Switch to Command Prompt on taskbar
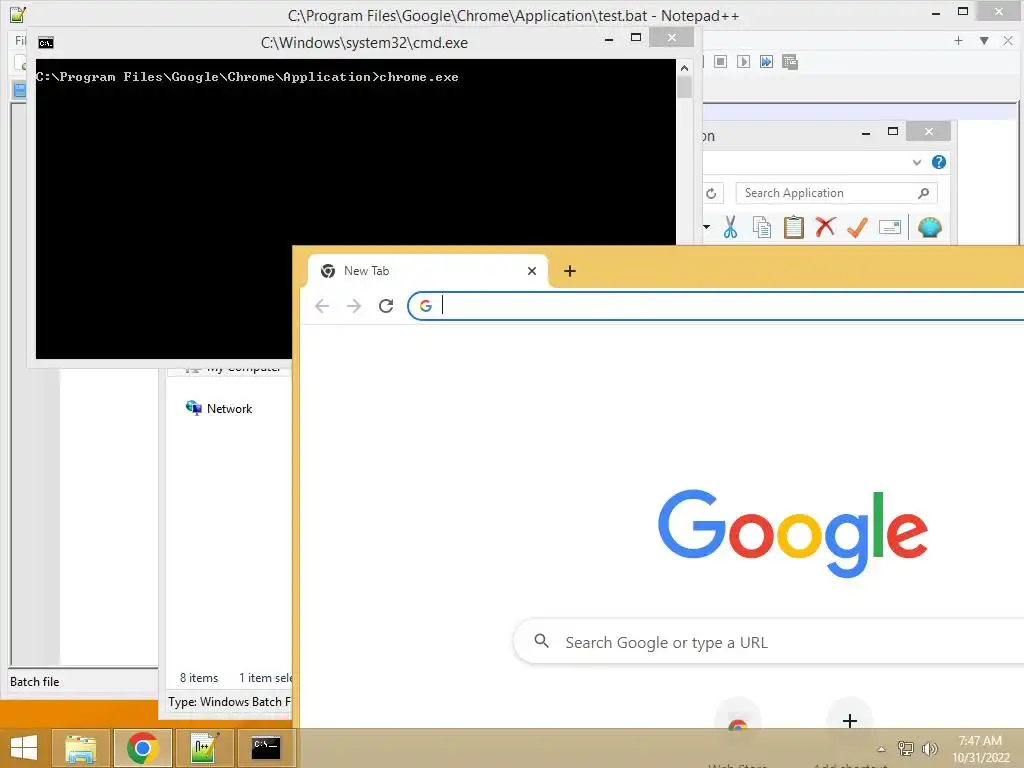The image size is (1024, 768). coord(266,748)
